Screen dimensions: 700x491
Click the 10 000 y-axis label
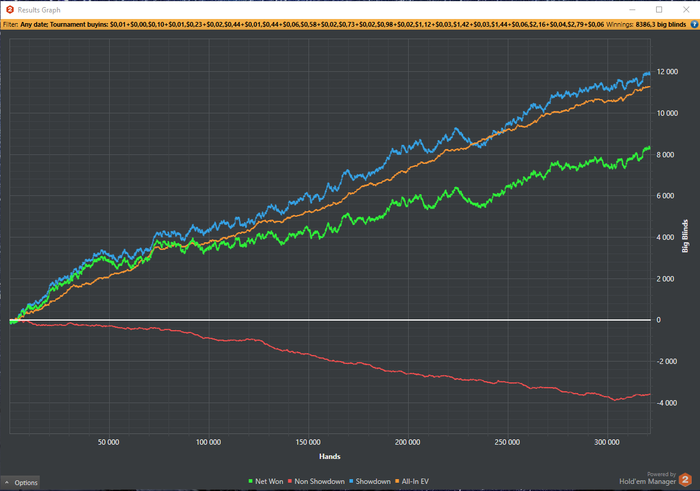point(667,113)
